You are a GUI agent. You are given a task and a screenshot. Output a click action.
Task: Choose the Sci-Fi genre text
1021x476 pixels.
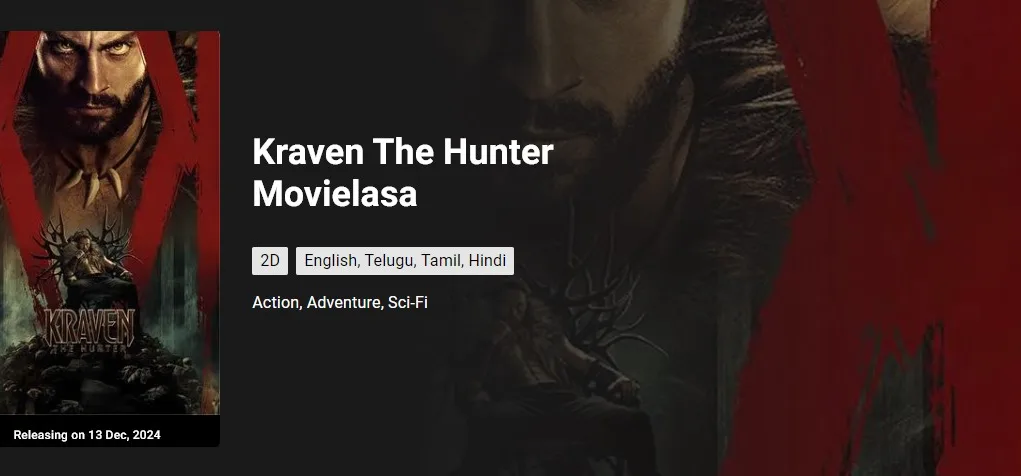pos(408,302)
